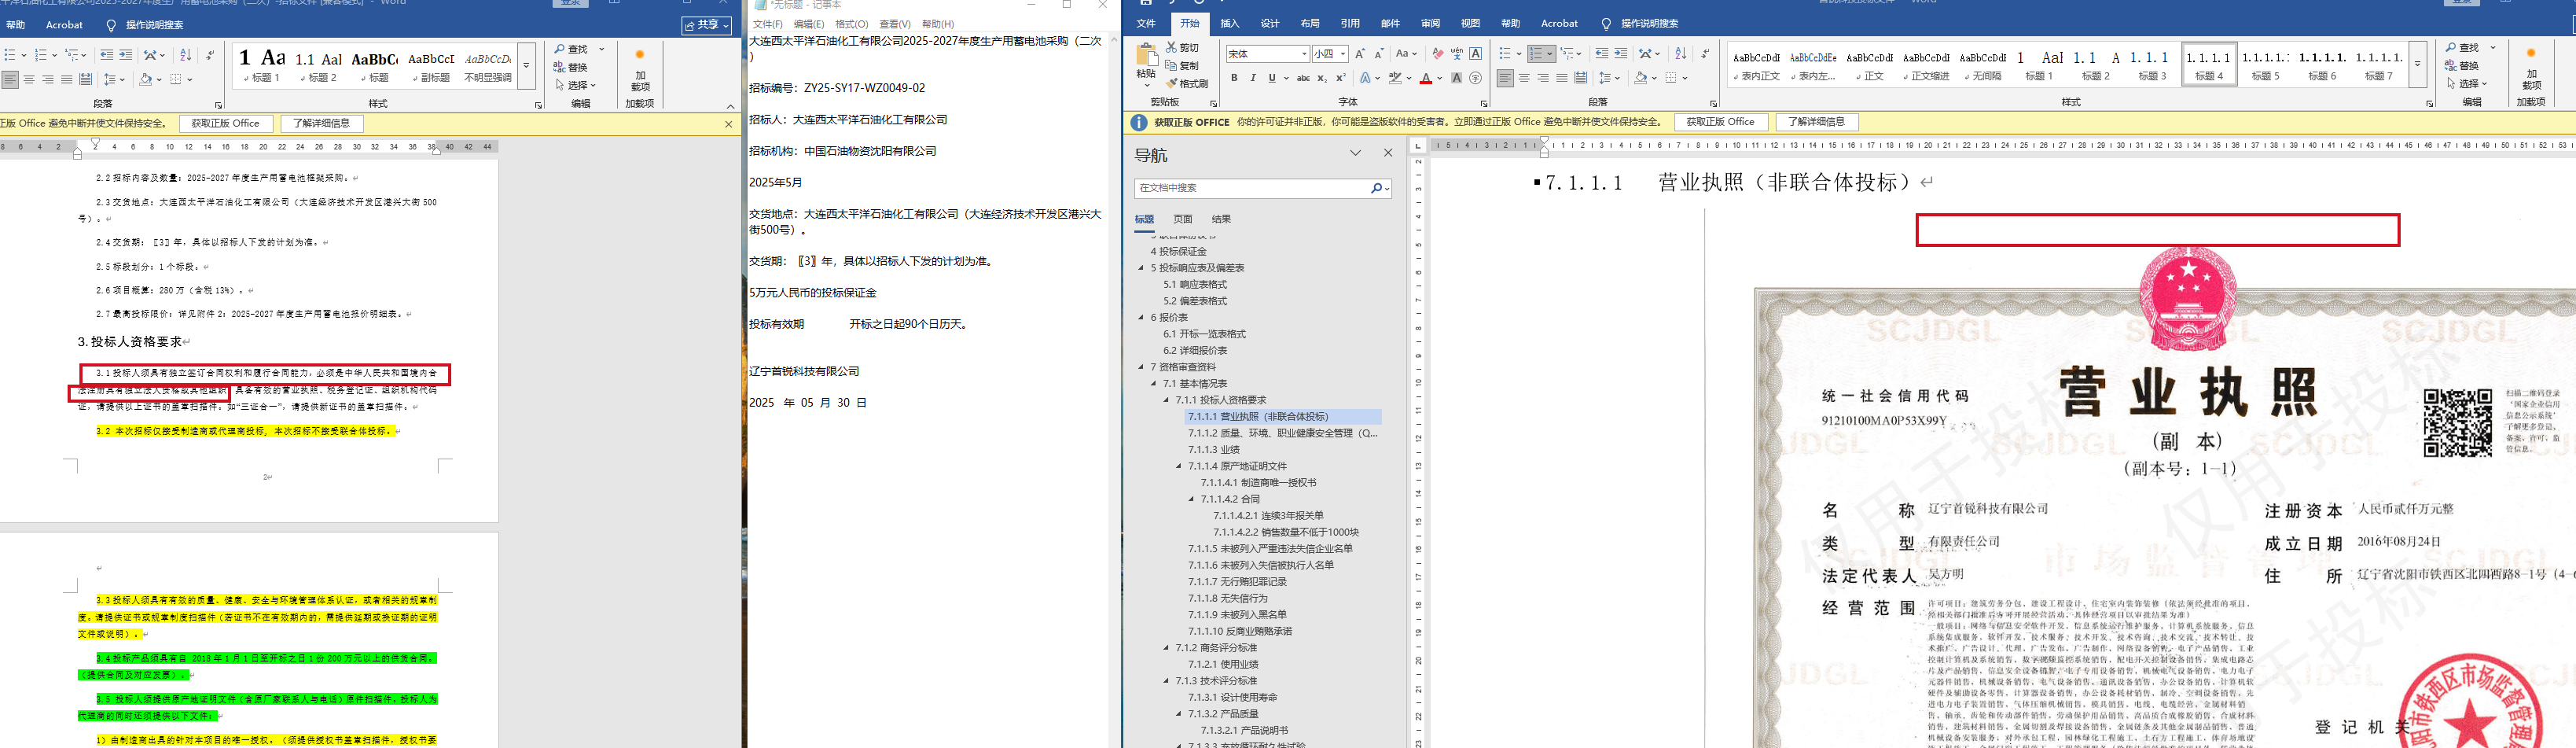Toggle Underline formatting
The width and height of the screenshot is (2576, 748).
tap(1272, 78)
